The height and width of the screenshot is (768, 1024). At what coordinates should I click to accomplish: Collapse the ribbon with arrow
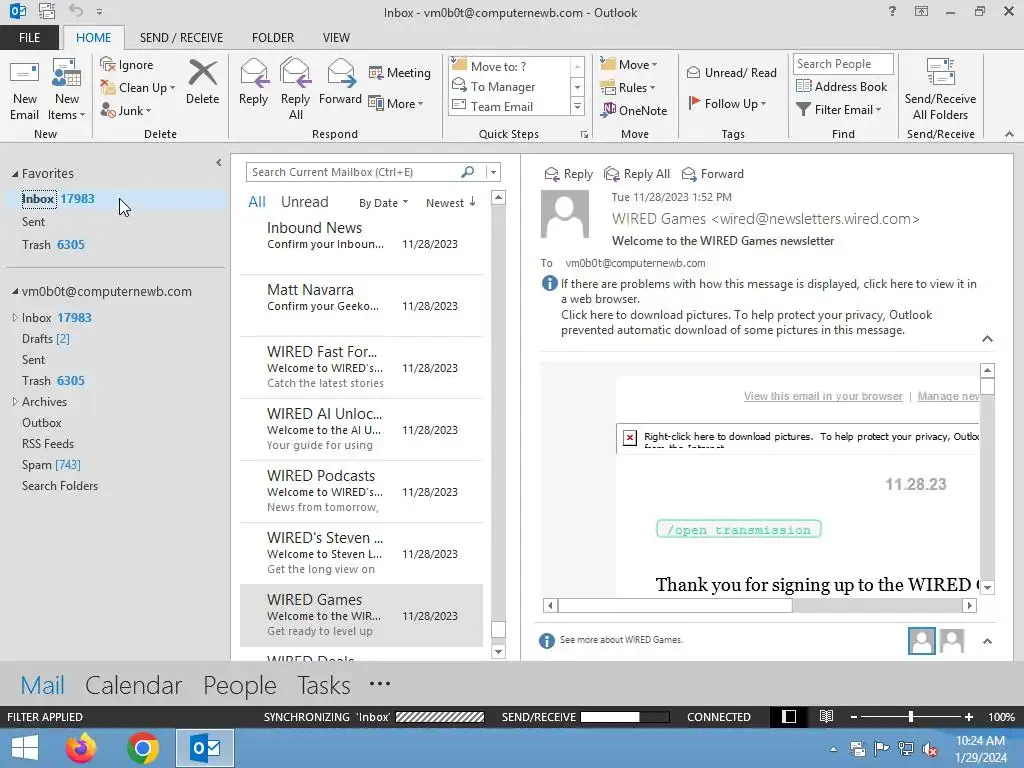tap(1009, 134)
